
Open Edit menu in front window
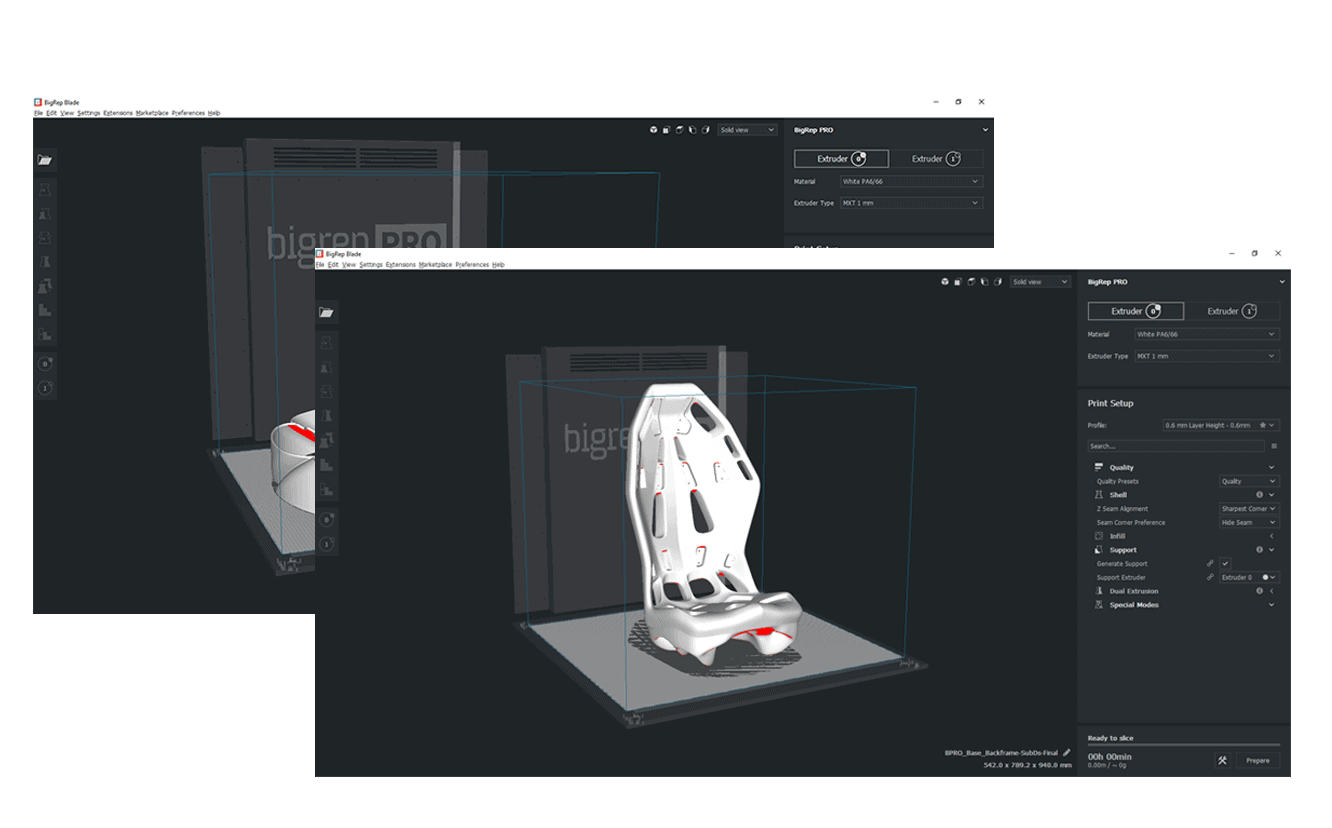pyautogui.click(x=333, y=265)
